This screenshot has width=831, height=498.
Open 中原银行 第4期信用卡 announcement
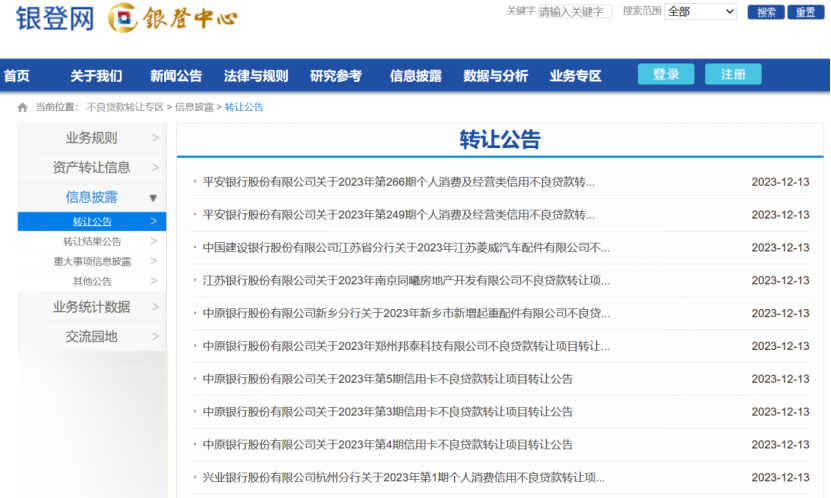coord(388,445)
